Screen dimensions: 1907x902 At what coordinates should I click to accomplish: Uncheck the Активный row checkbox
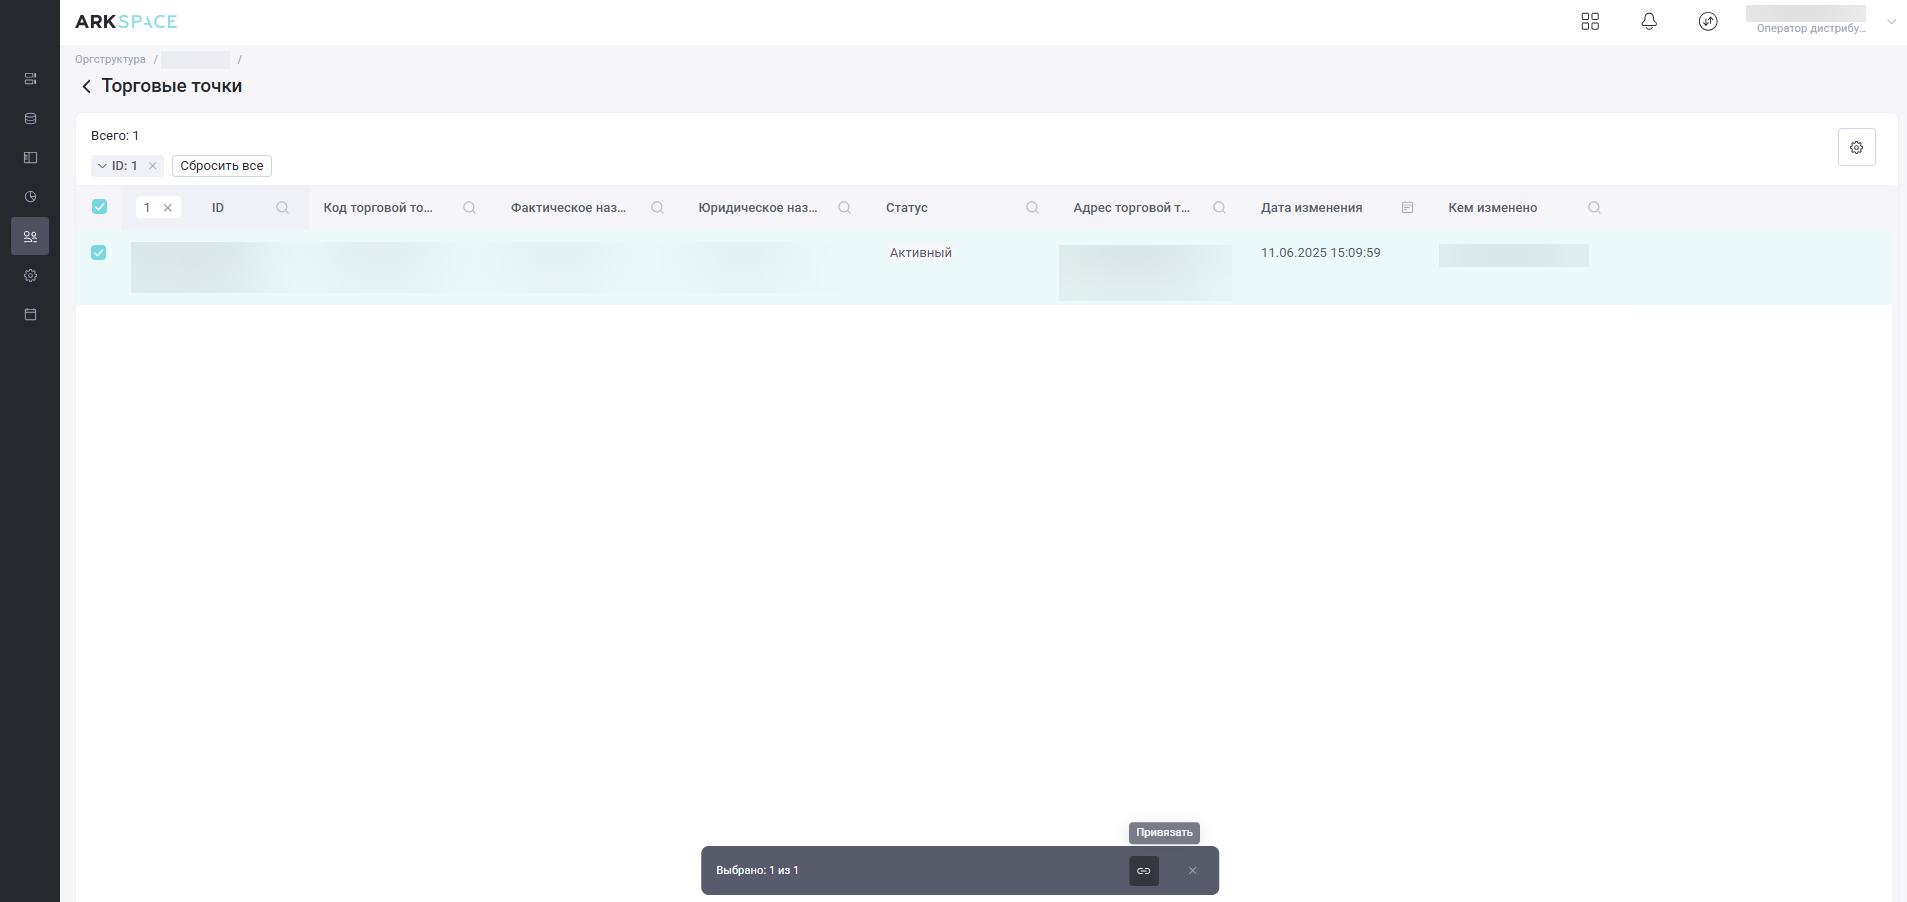click(98, 252)
